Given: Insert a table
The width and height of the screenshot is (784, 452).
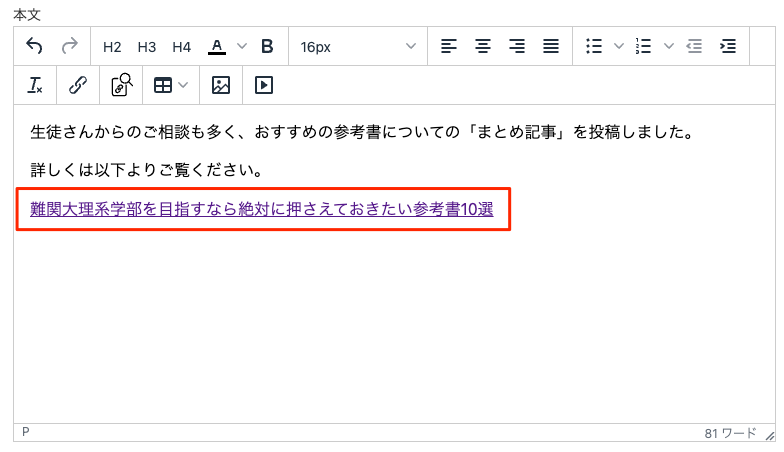Looking at the screenshot, I should [162, 86].
